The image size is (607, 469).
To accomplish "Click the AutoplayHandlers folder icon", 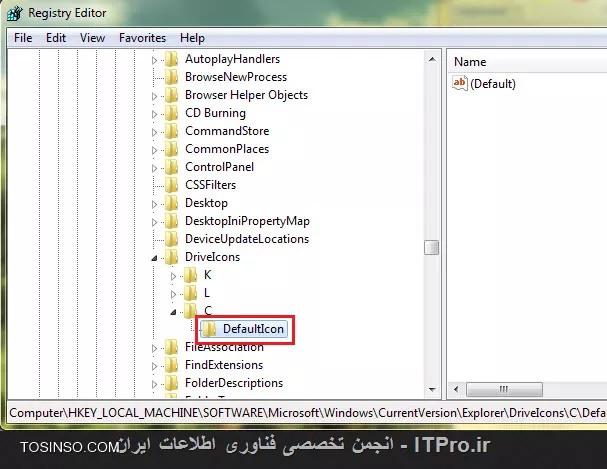I will [171, 59].
